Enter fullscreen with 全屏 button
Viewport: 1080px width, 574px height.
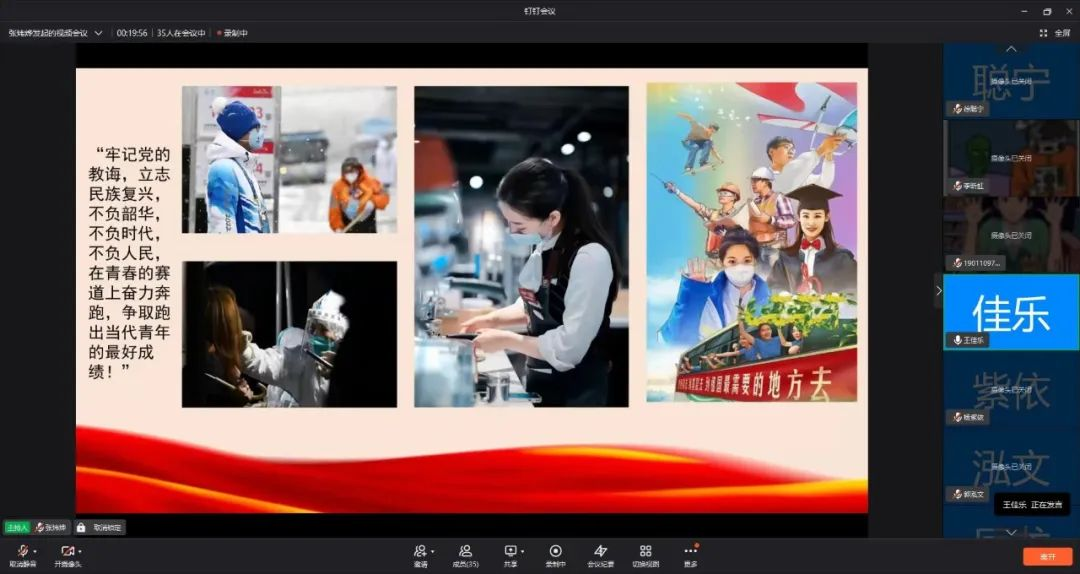coord(1055,33)
